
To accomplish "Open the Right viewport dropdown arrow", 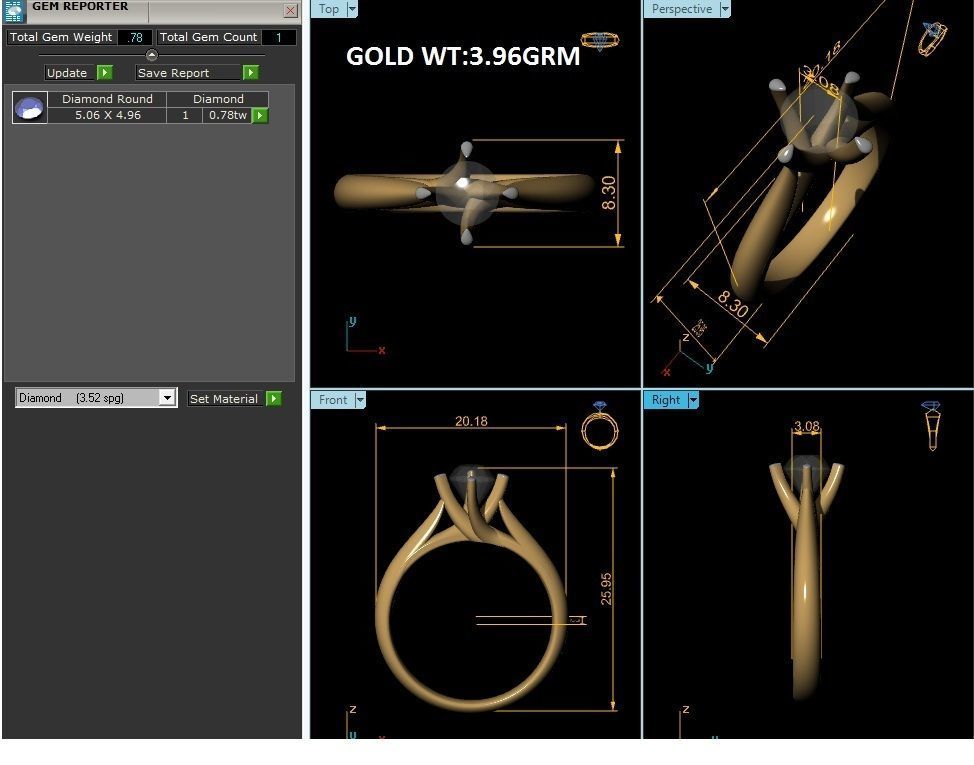I will [x=694, y=400].
